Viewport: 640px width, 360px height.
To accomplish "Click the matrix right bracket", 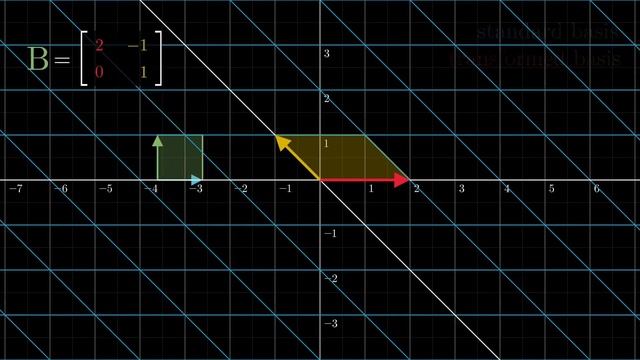I will [158, 58].
